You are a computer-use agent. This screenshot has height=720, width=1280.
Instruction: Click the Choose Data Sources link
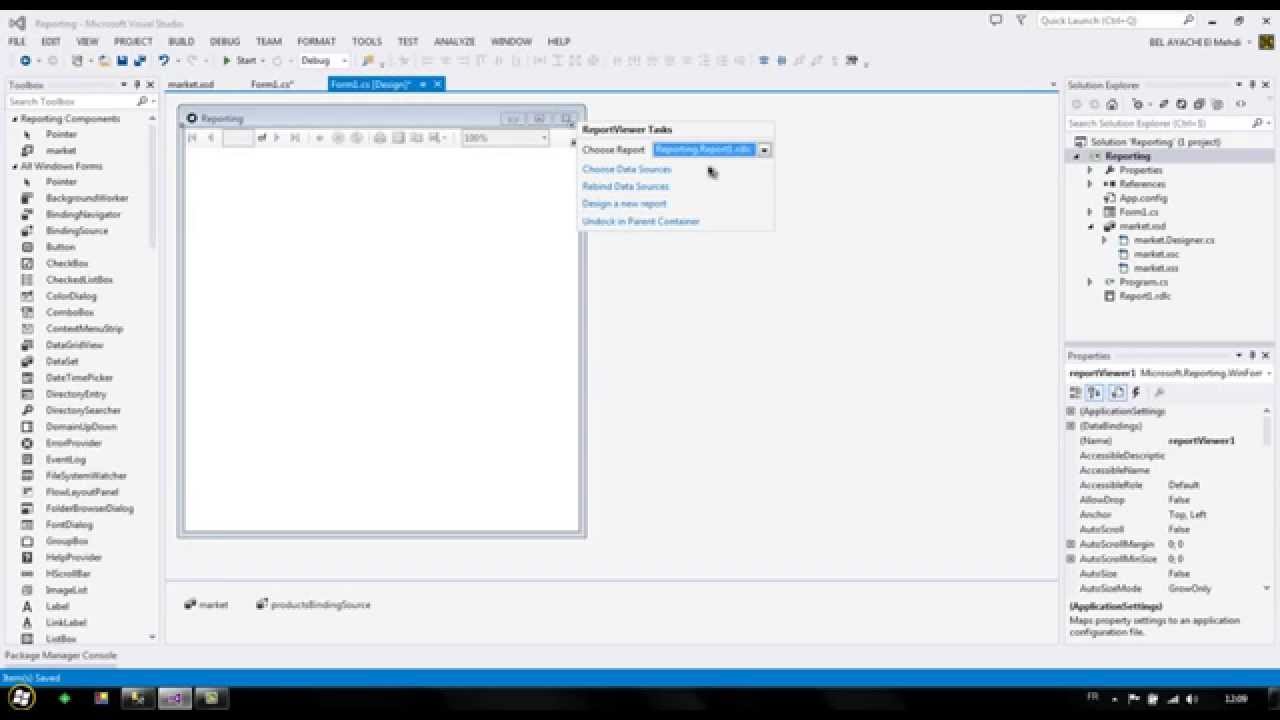[627, 169]
